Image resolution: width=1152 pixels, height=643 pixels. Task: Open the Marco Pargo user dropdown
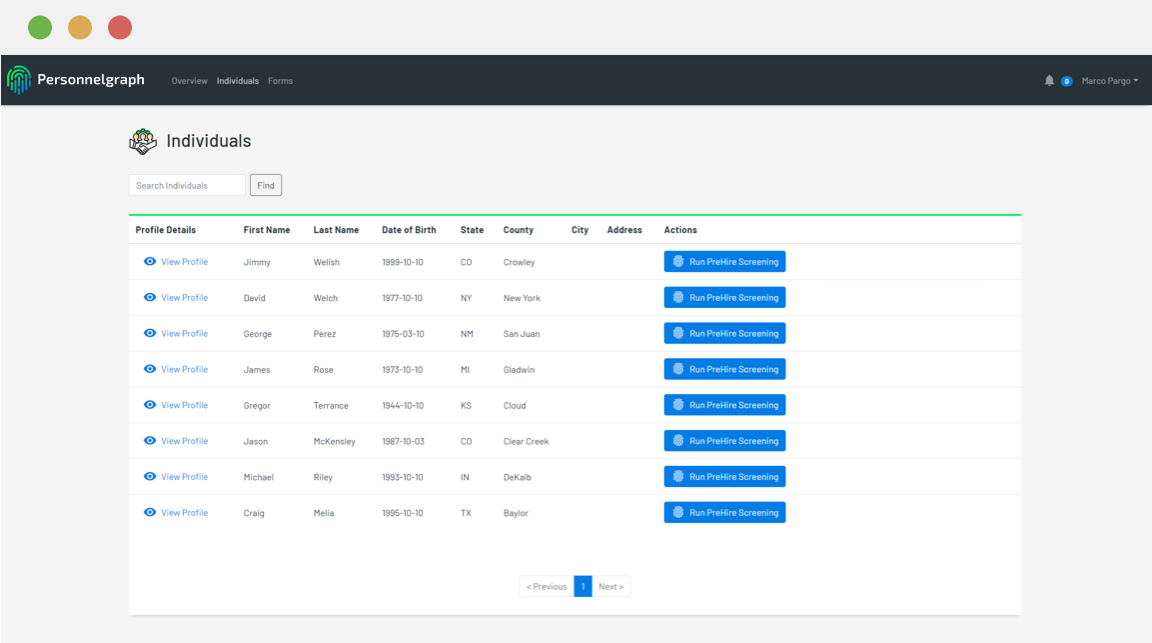coord(1109,81)
